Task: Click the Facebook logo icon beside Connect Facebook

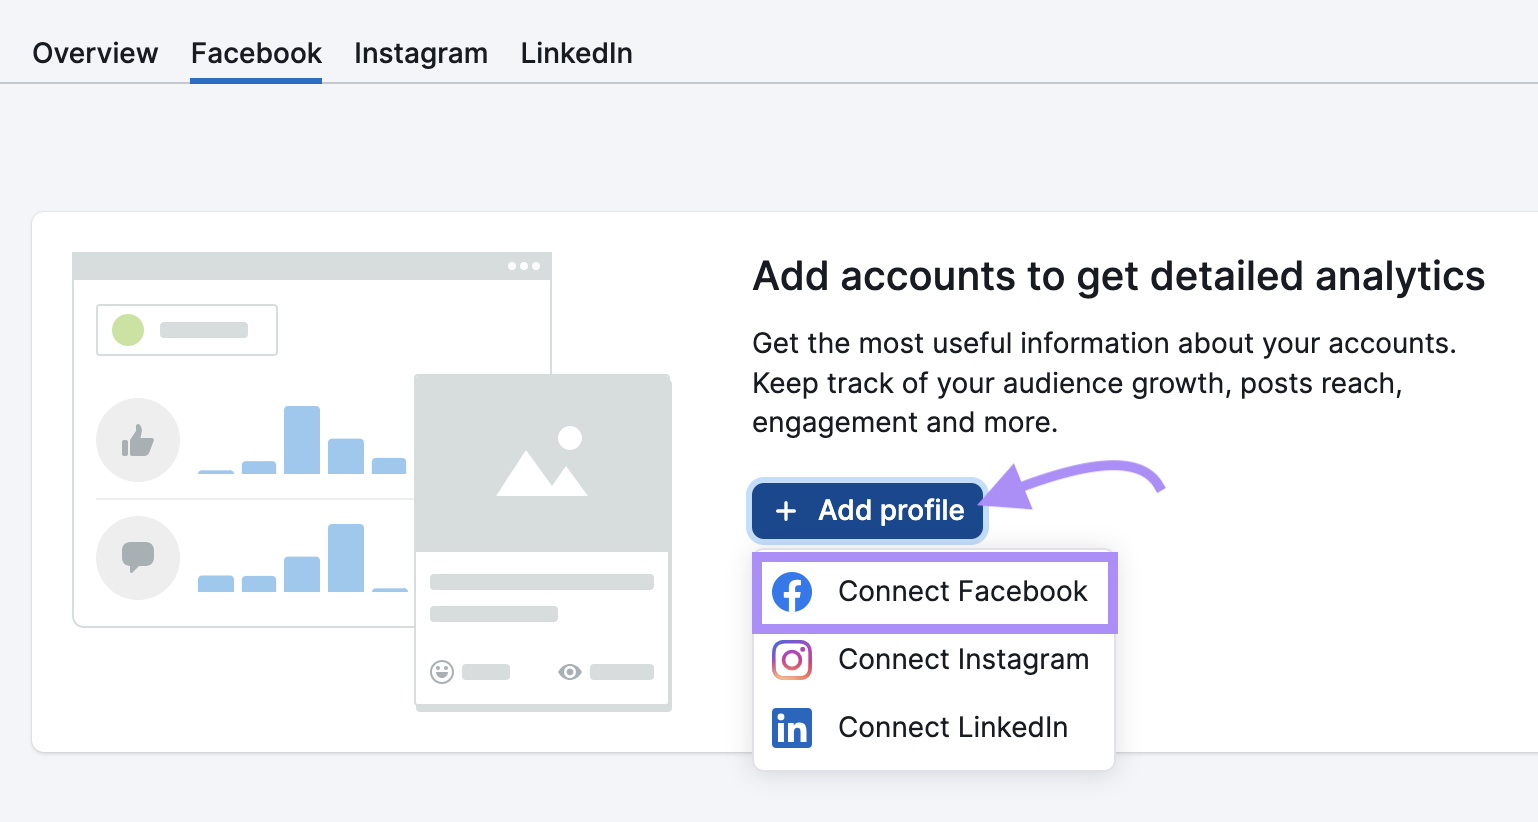Action: pyautogui.click(x=792, y=591)
